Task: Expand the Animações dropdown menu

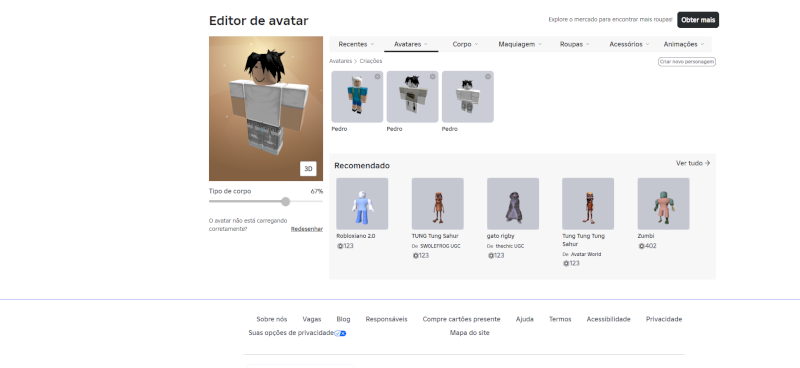Action: pos(684,44)
